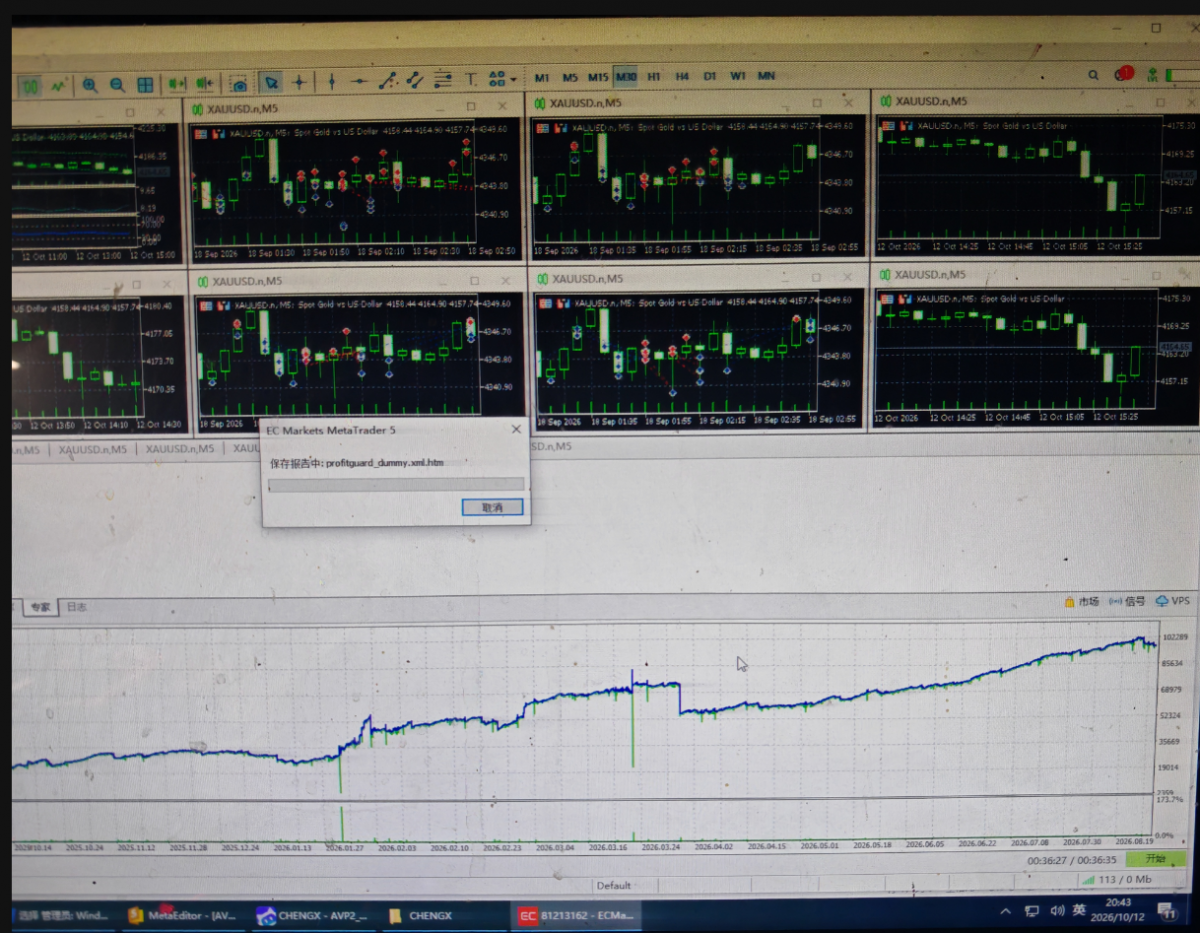Zoom in on the chart

point(90,84)
